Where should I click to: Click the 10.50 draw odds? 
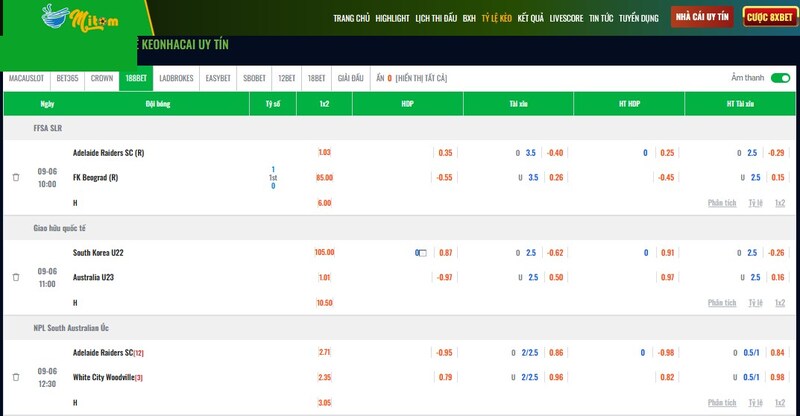pyautogui.click(x=324, y=303)
